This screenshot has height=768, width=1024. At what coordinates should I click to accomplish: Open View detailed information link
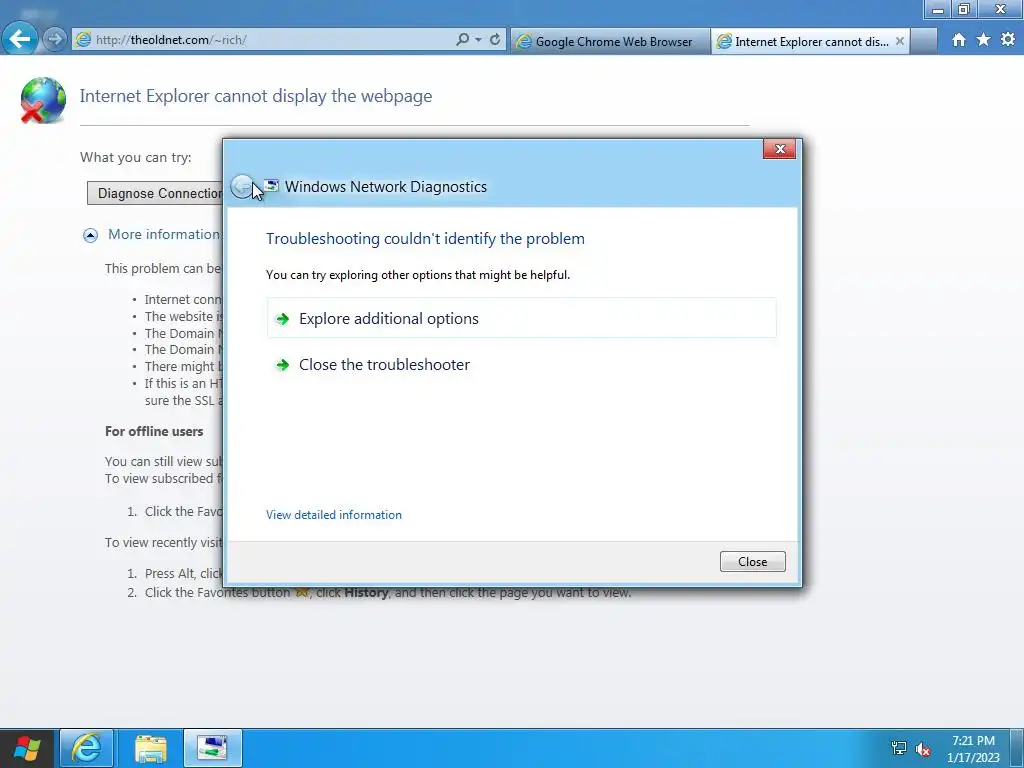tap(334, 515)
